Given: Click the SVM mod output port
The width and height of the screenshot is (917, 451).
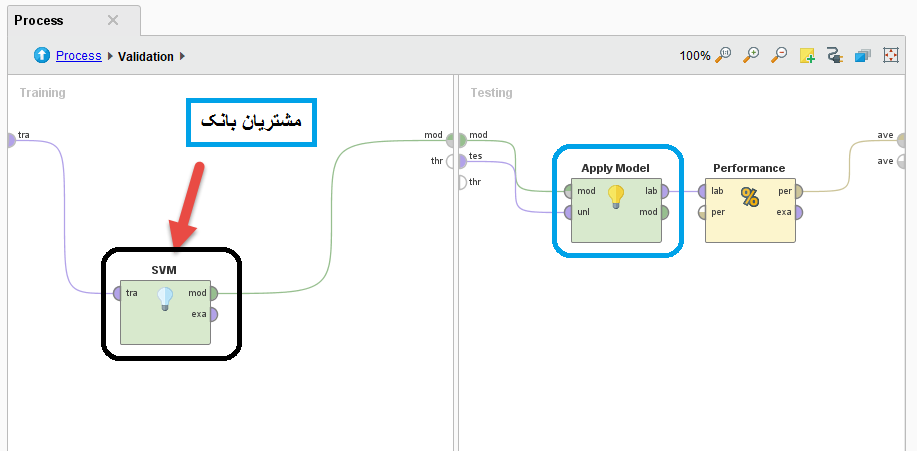Looking at the screenshot, I should coord(213,293).
